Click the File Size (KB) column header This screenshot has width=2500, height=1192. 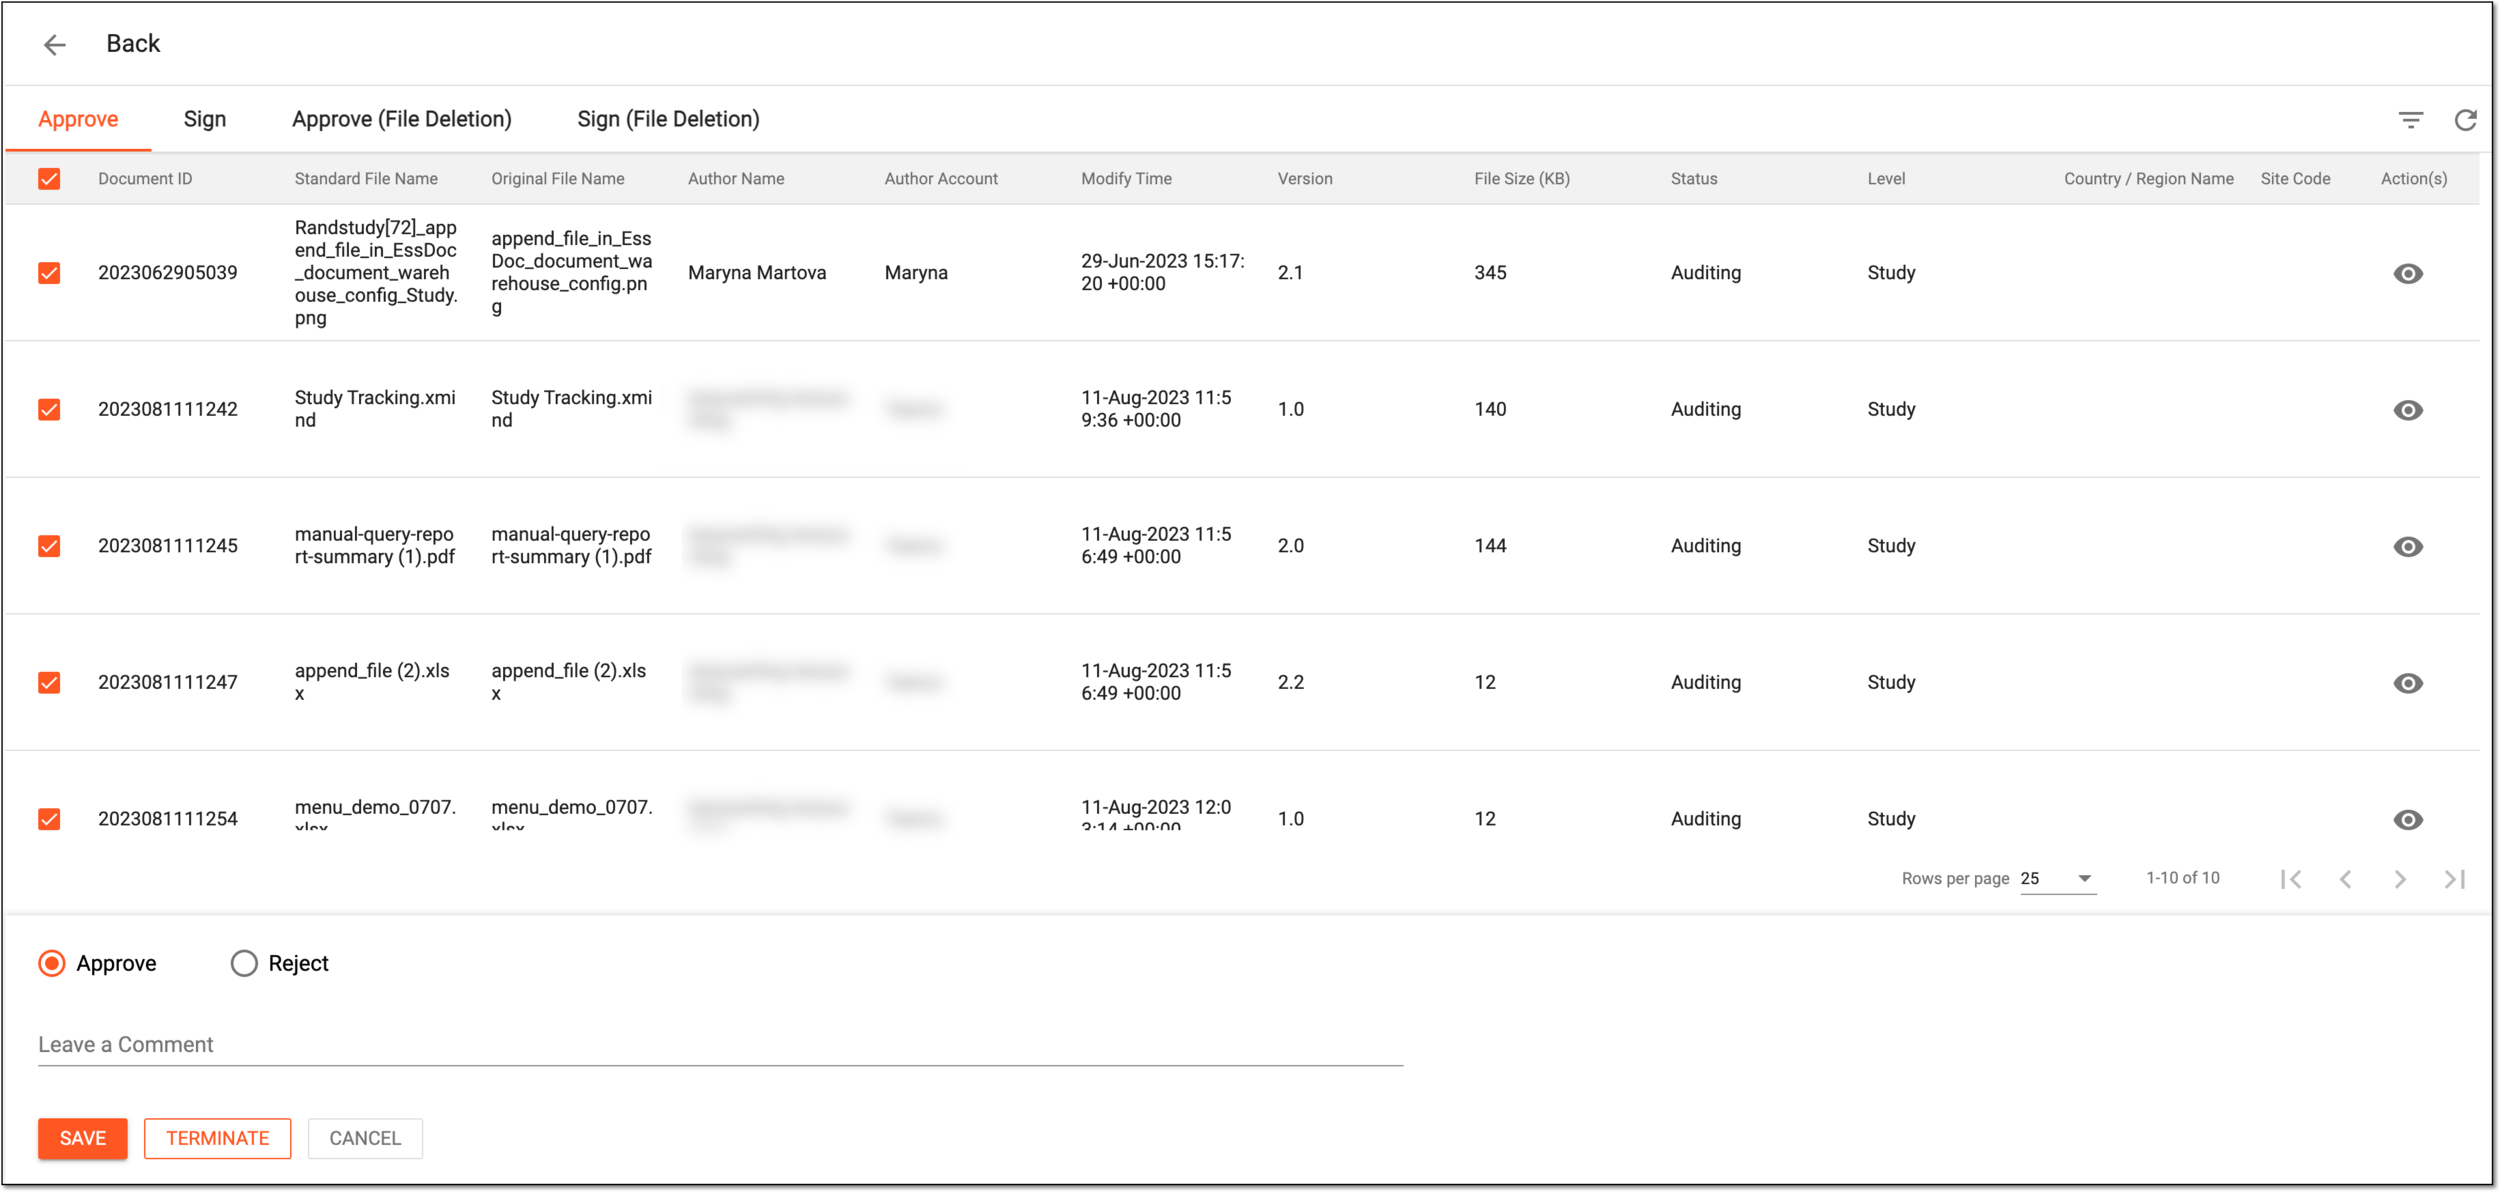point(1522,179)
